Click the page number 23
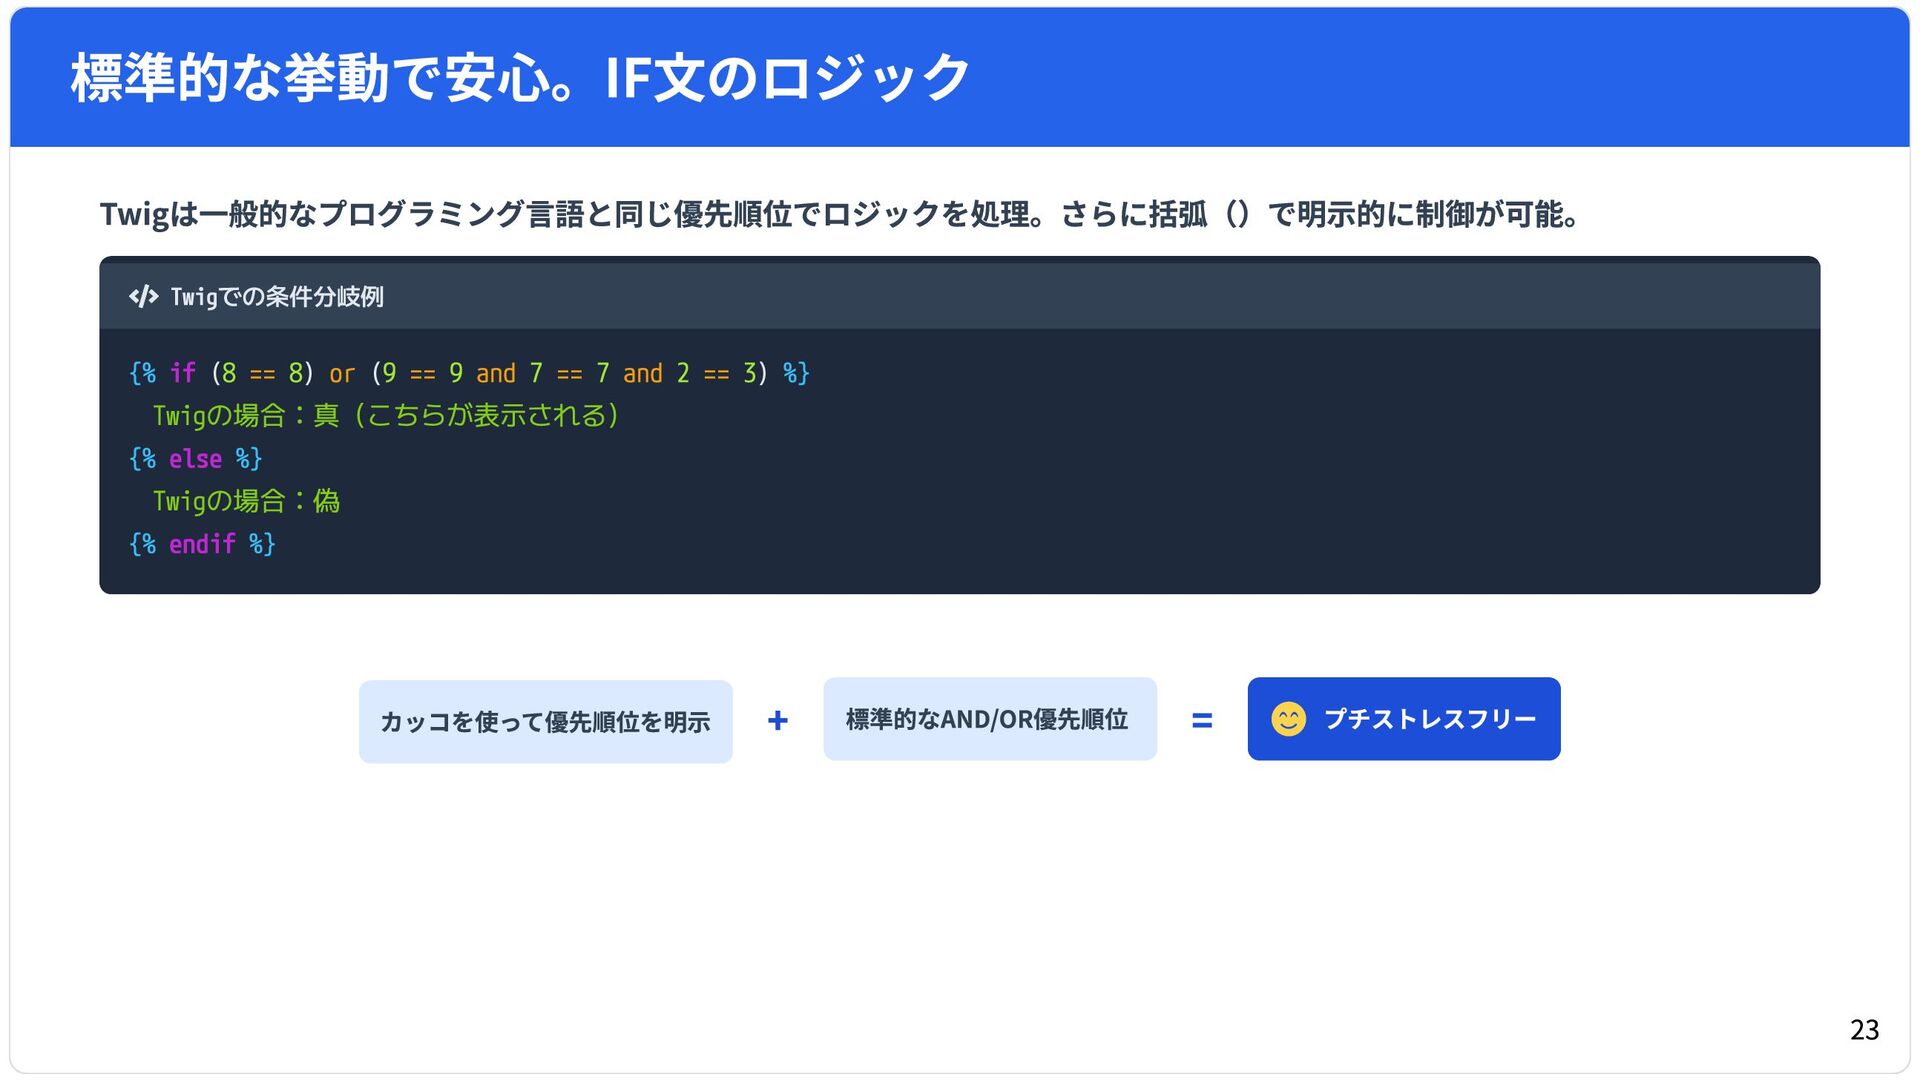Viewport: 1920px width, 1086px height. click(x=1863, y=1030)
